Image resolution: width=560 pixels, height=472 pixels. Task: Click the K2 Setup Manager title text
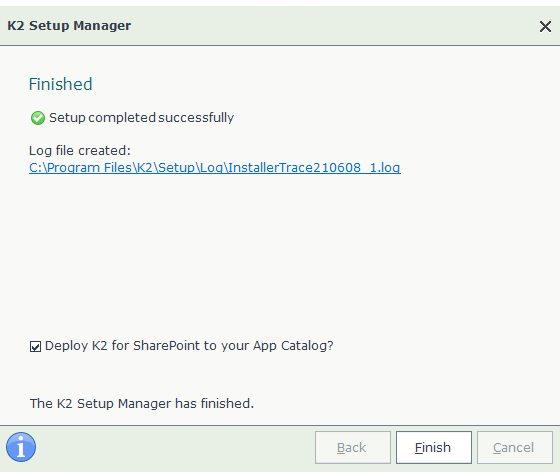pos(69,26)
